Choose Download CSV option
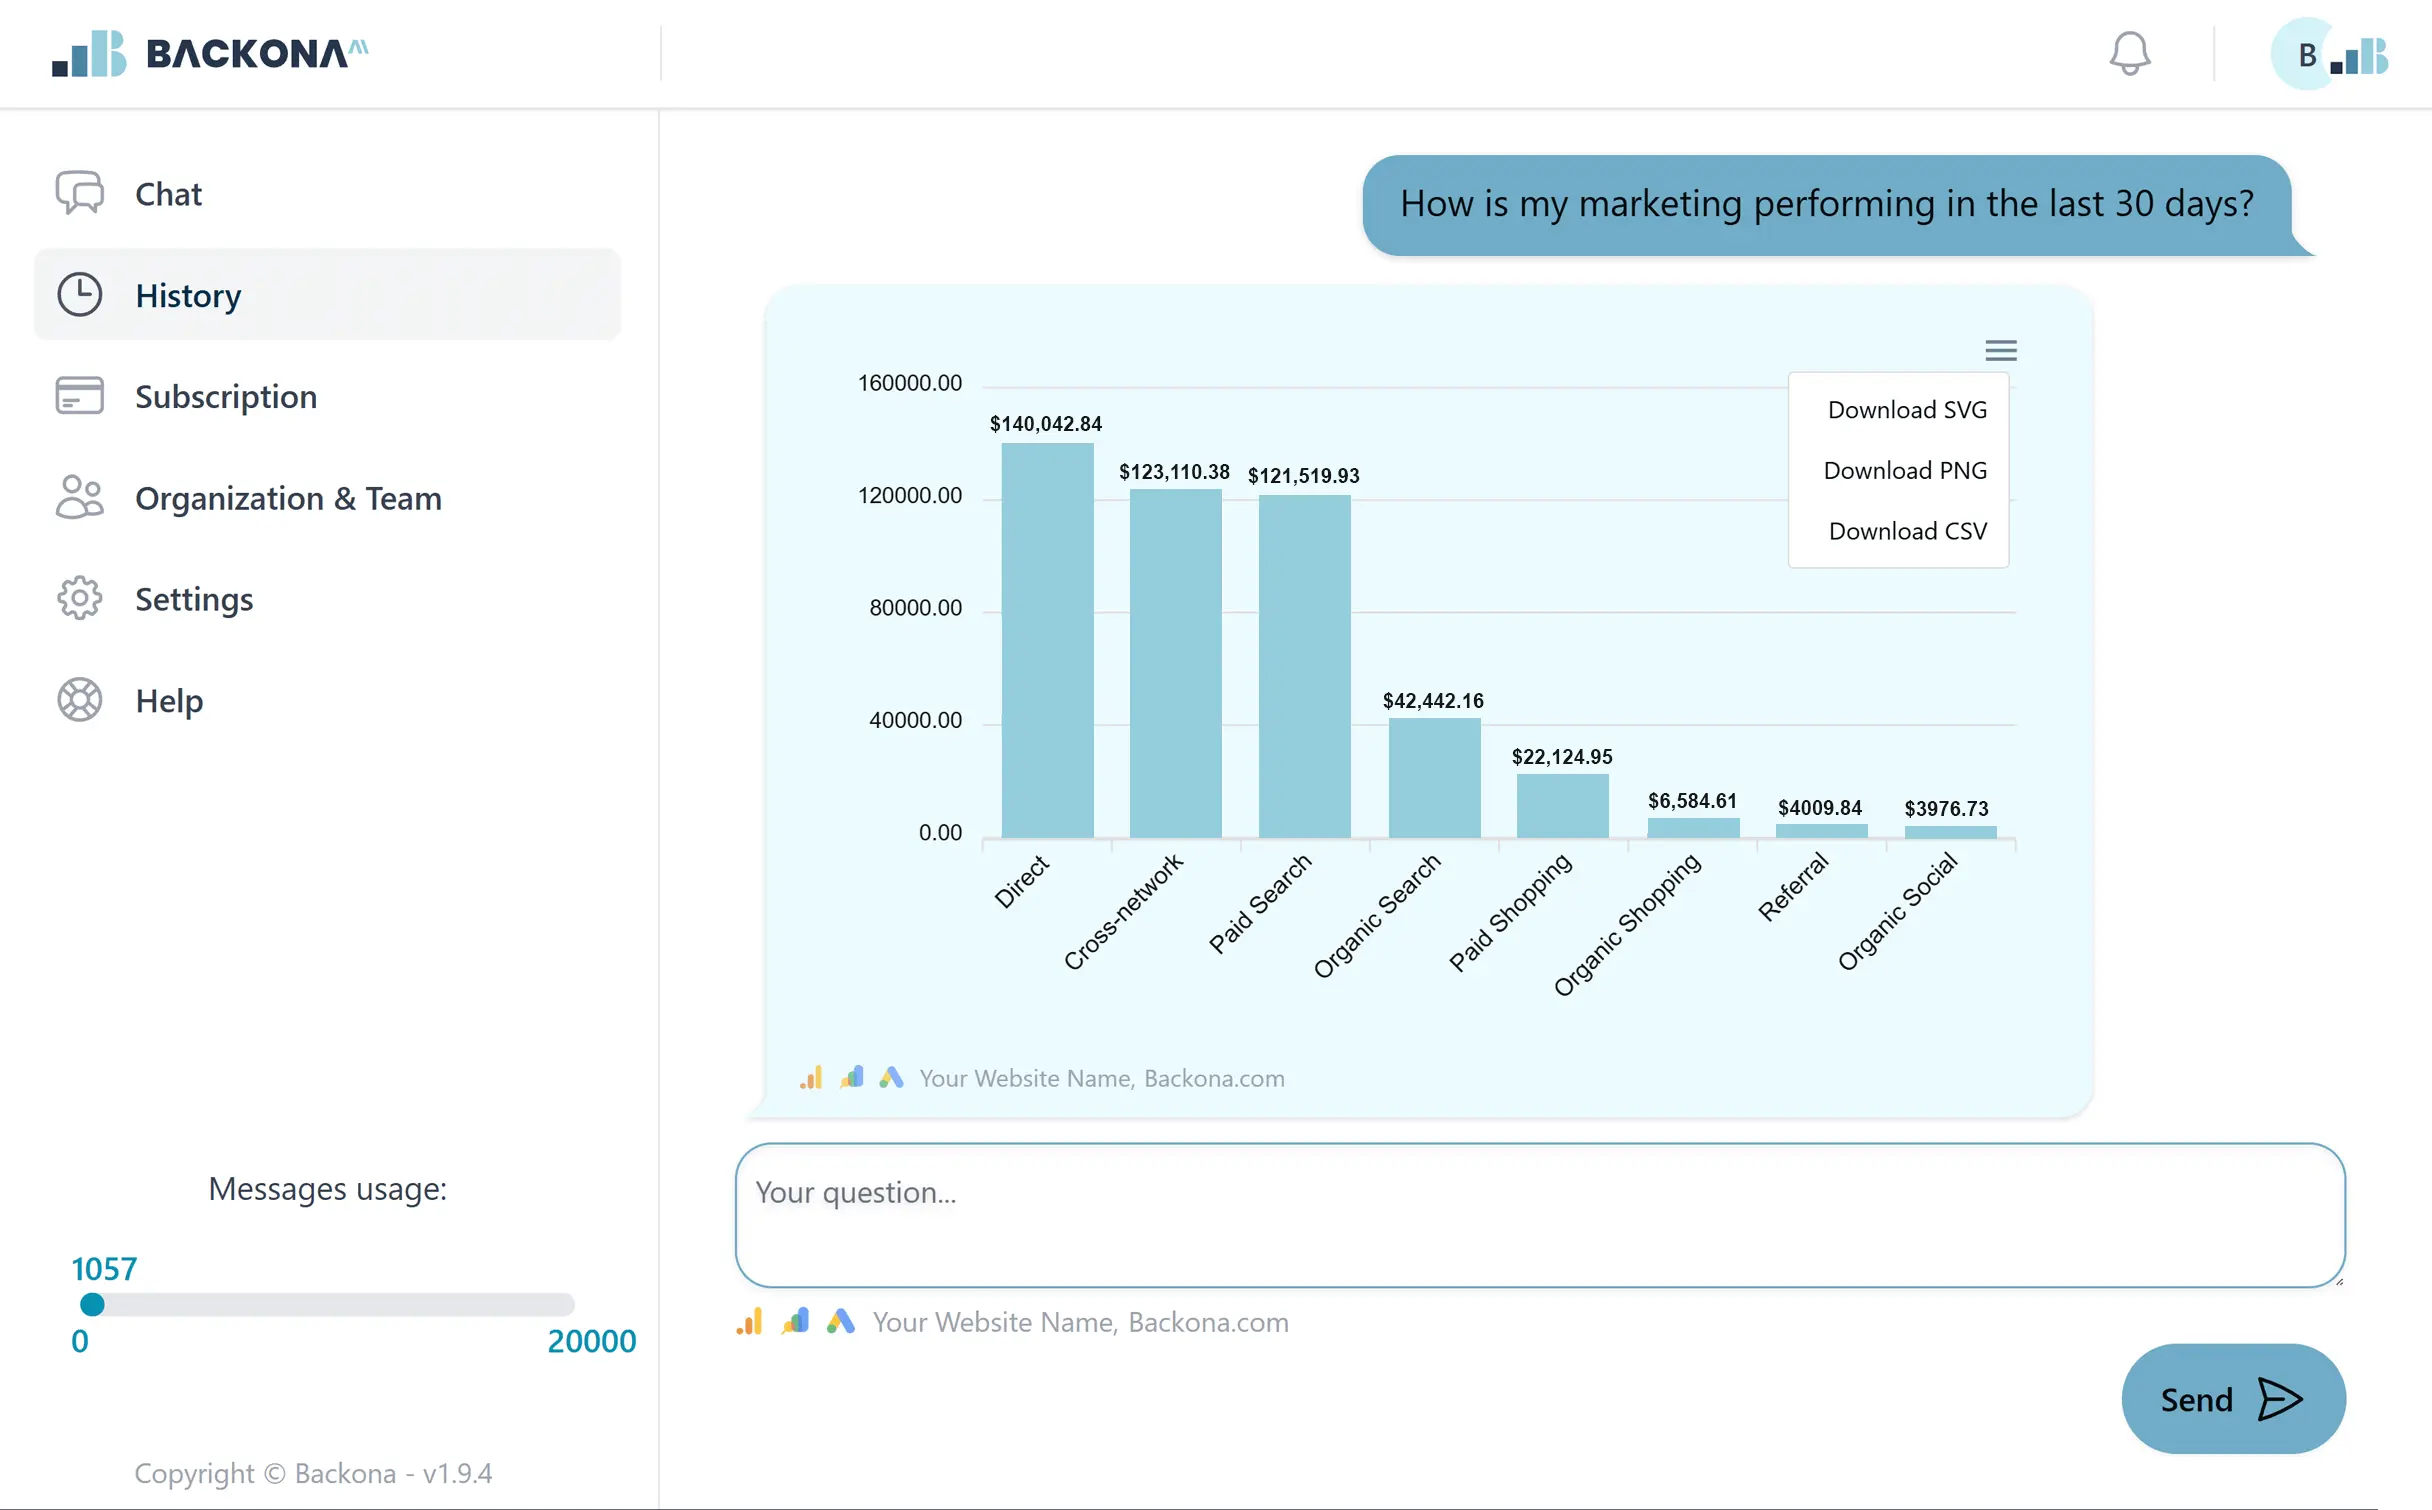The height and width of the screenshot is (1510, 2432). pos(1906,531)
